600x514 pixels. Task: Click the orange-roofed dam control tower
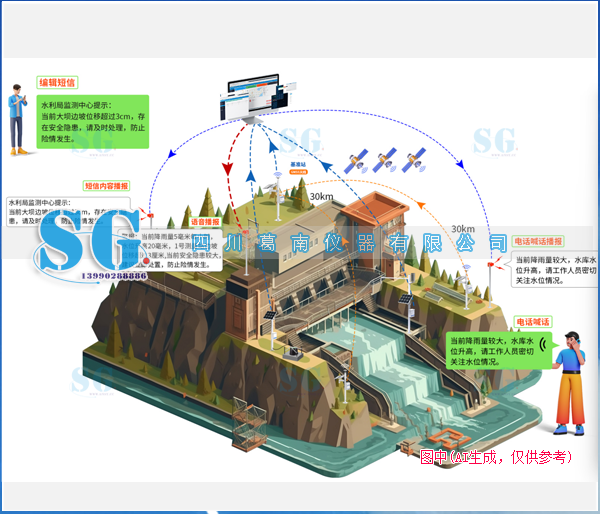click(x=374, y=233)
